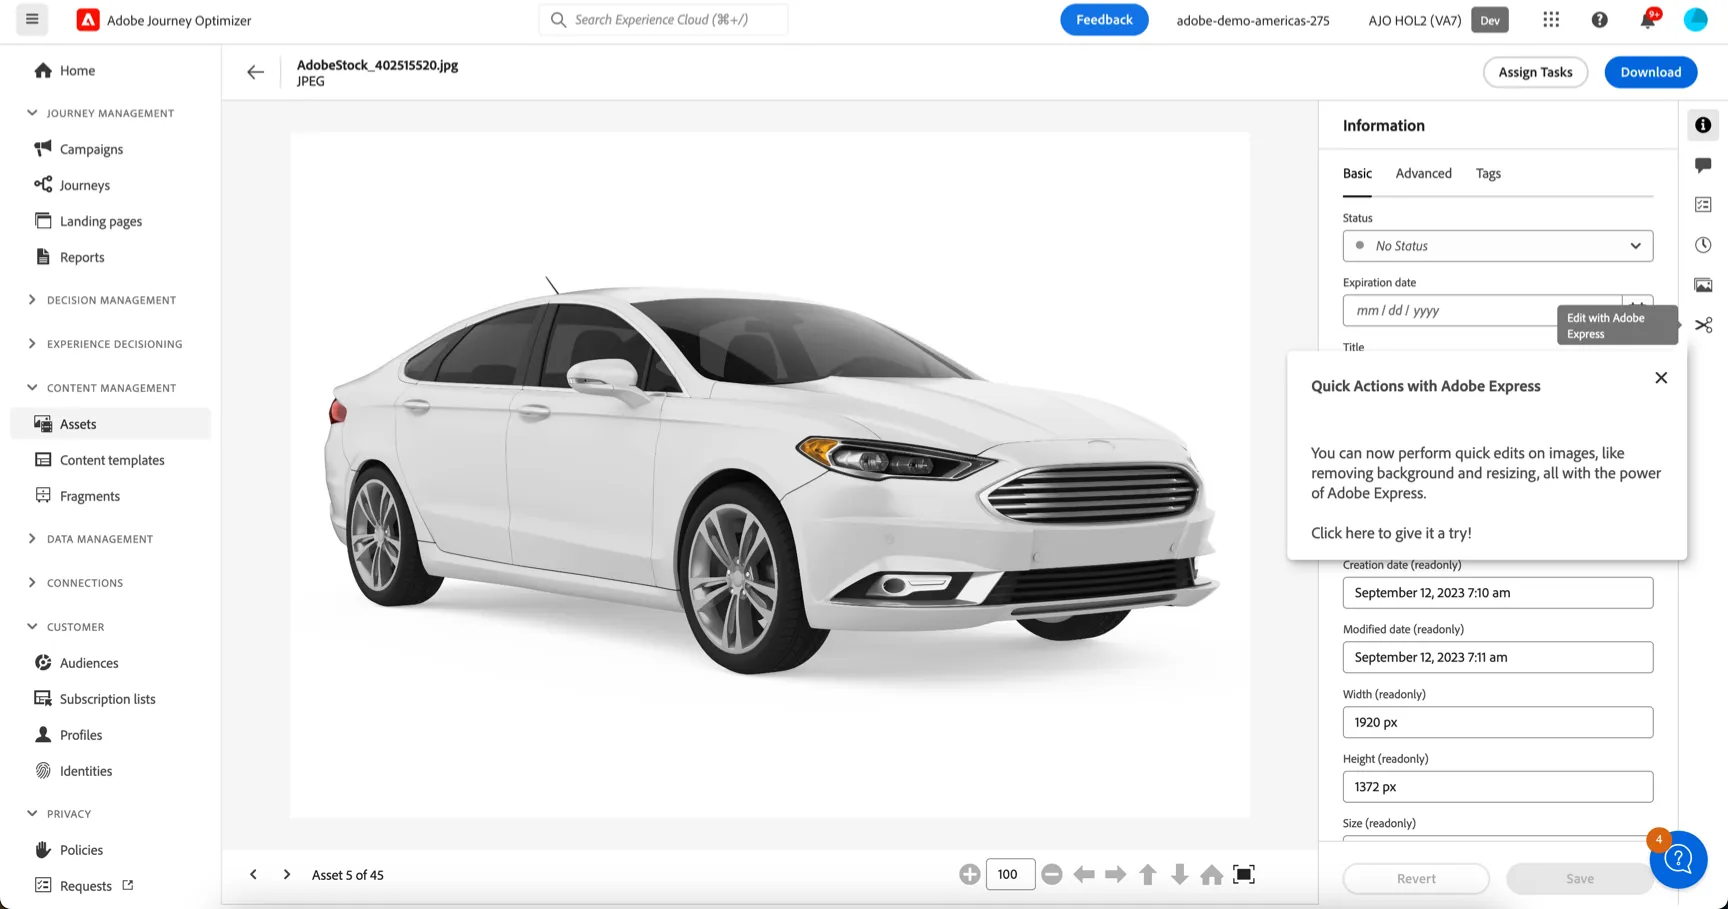Pan the image down
The width and height of the screenshot is (1728, 909).
click(x=1180, y=875)
